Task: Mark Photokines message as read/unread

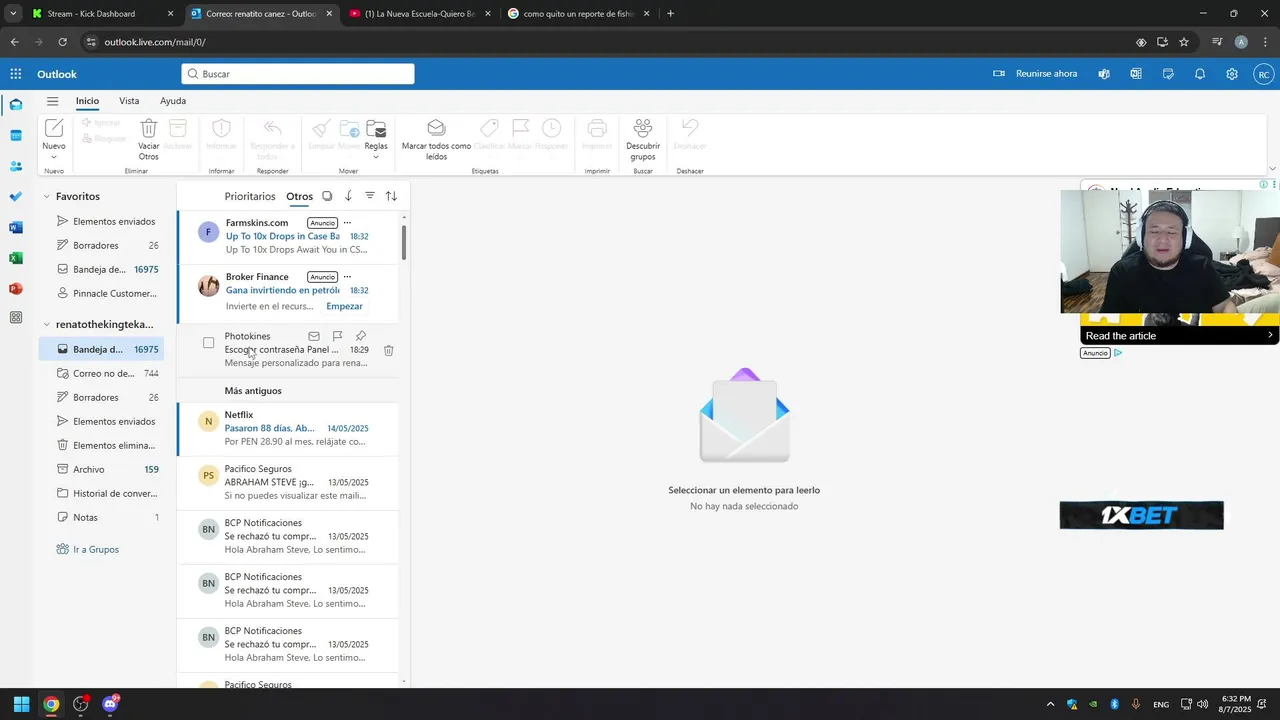Action: (x=314, y=336)
